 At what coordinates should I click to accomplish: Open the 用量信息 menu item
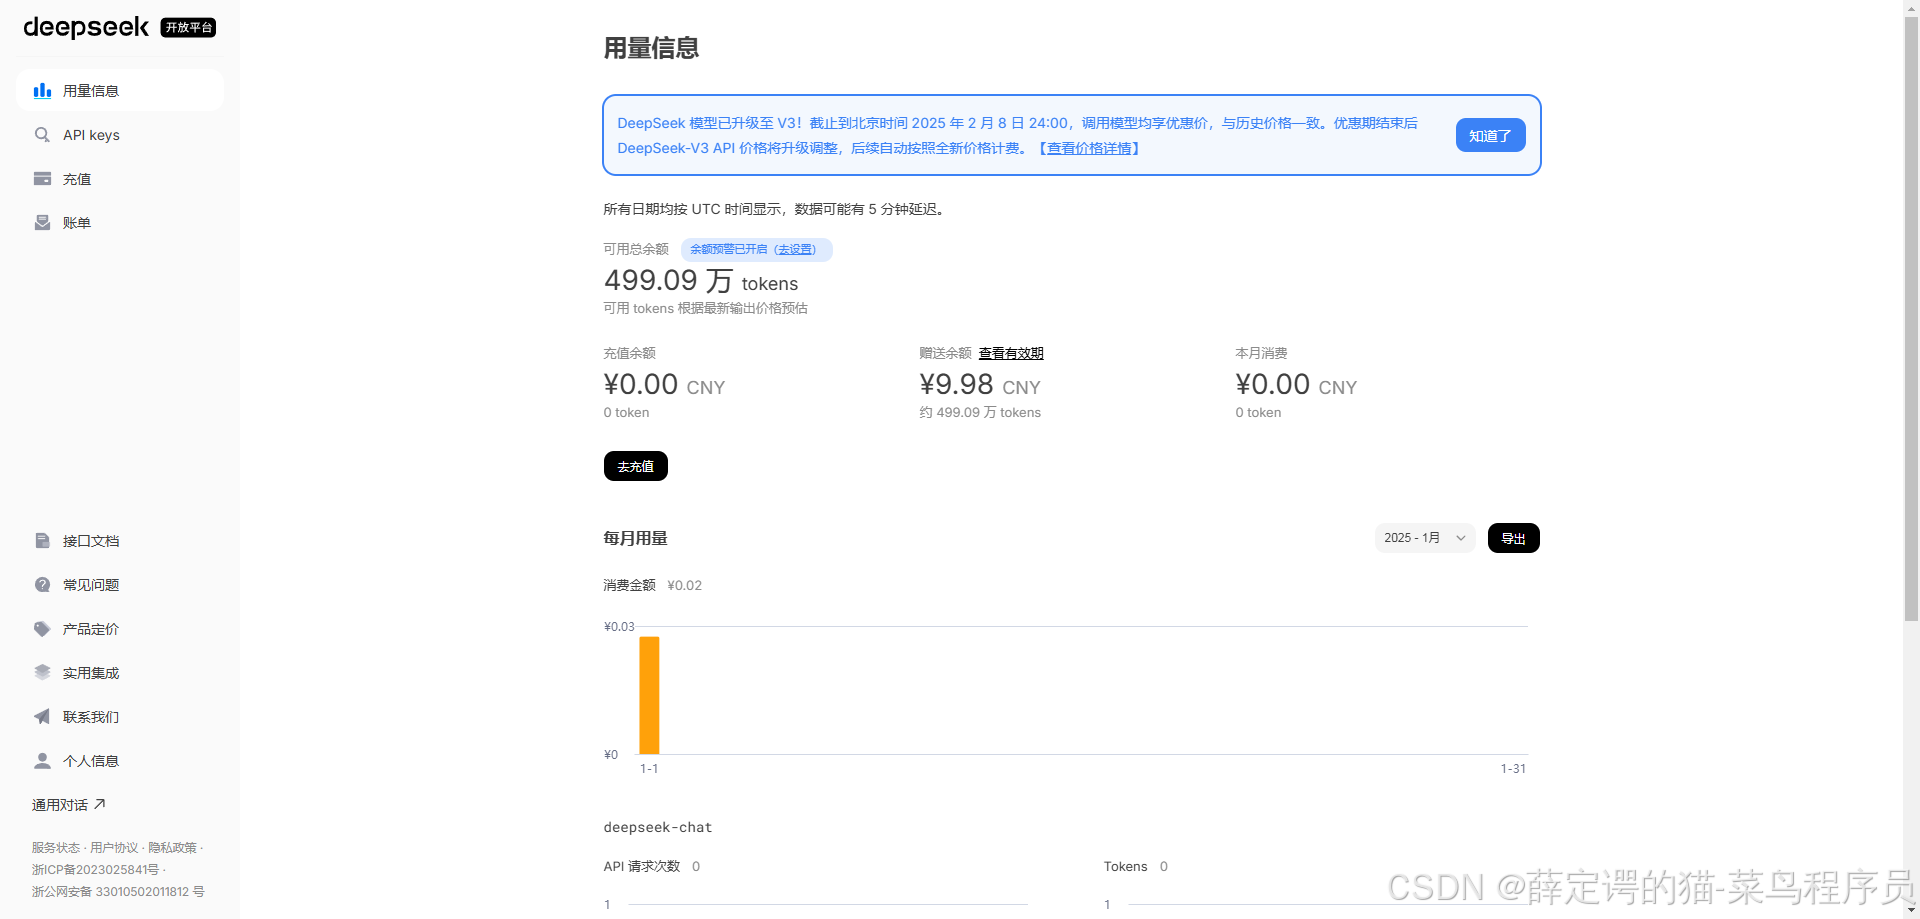click(x=120, y=91)
